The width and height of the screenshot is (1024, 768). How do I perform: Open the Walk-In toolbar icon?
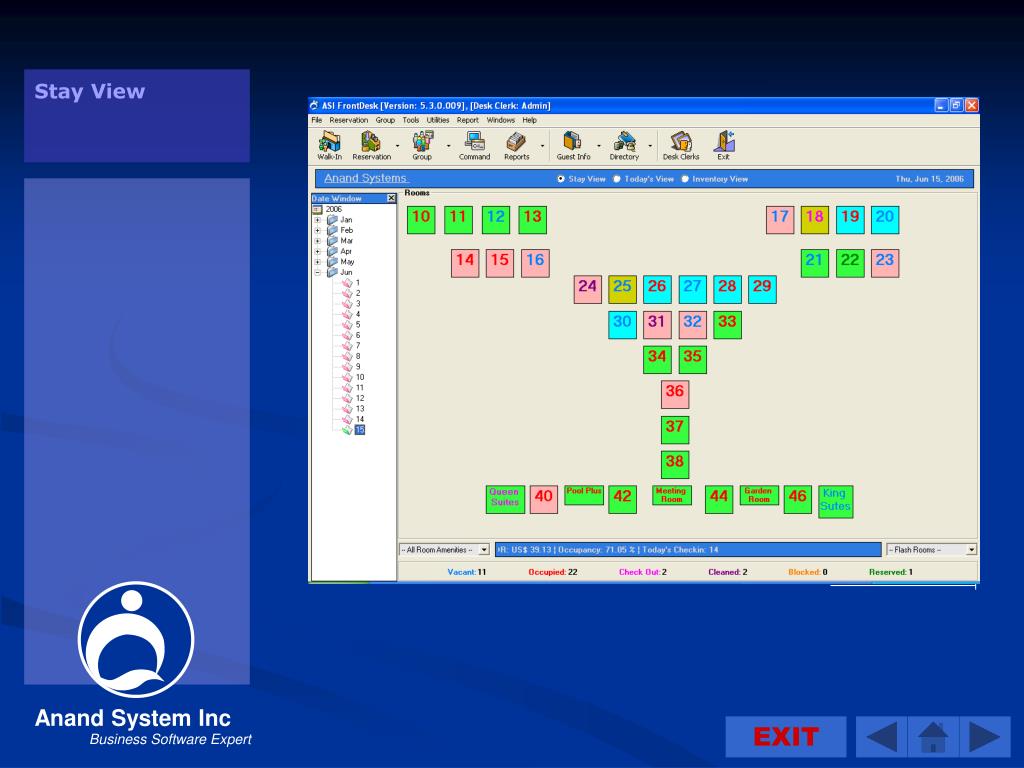point(329,145)
